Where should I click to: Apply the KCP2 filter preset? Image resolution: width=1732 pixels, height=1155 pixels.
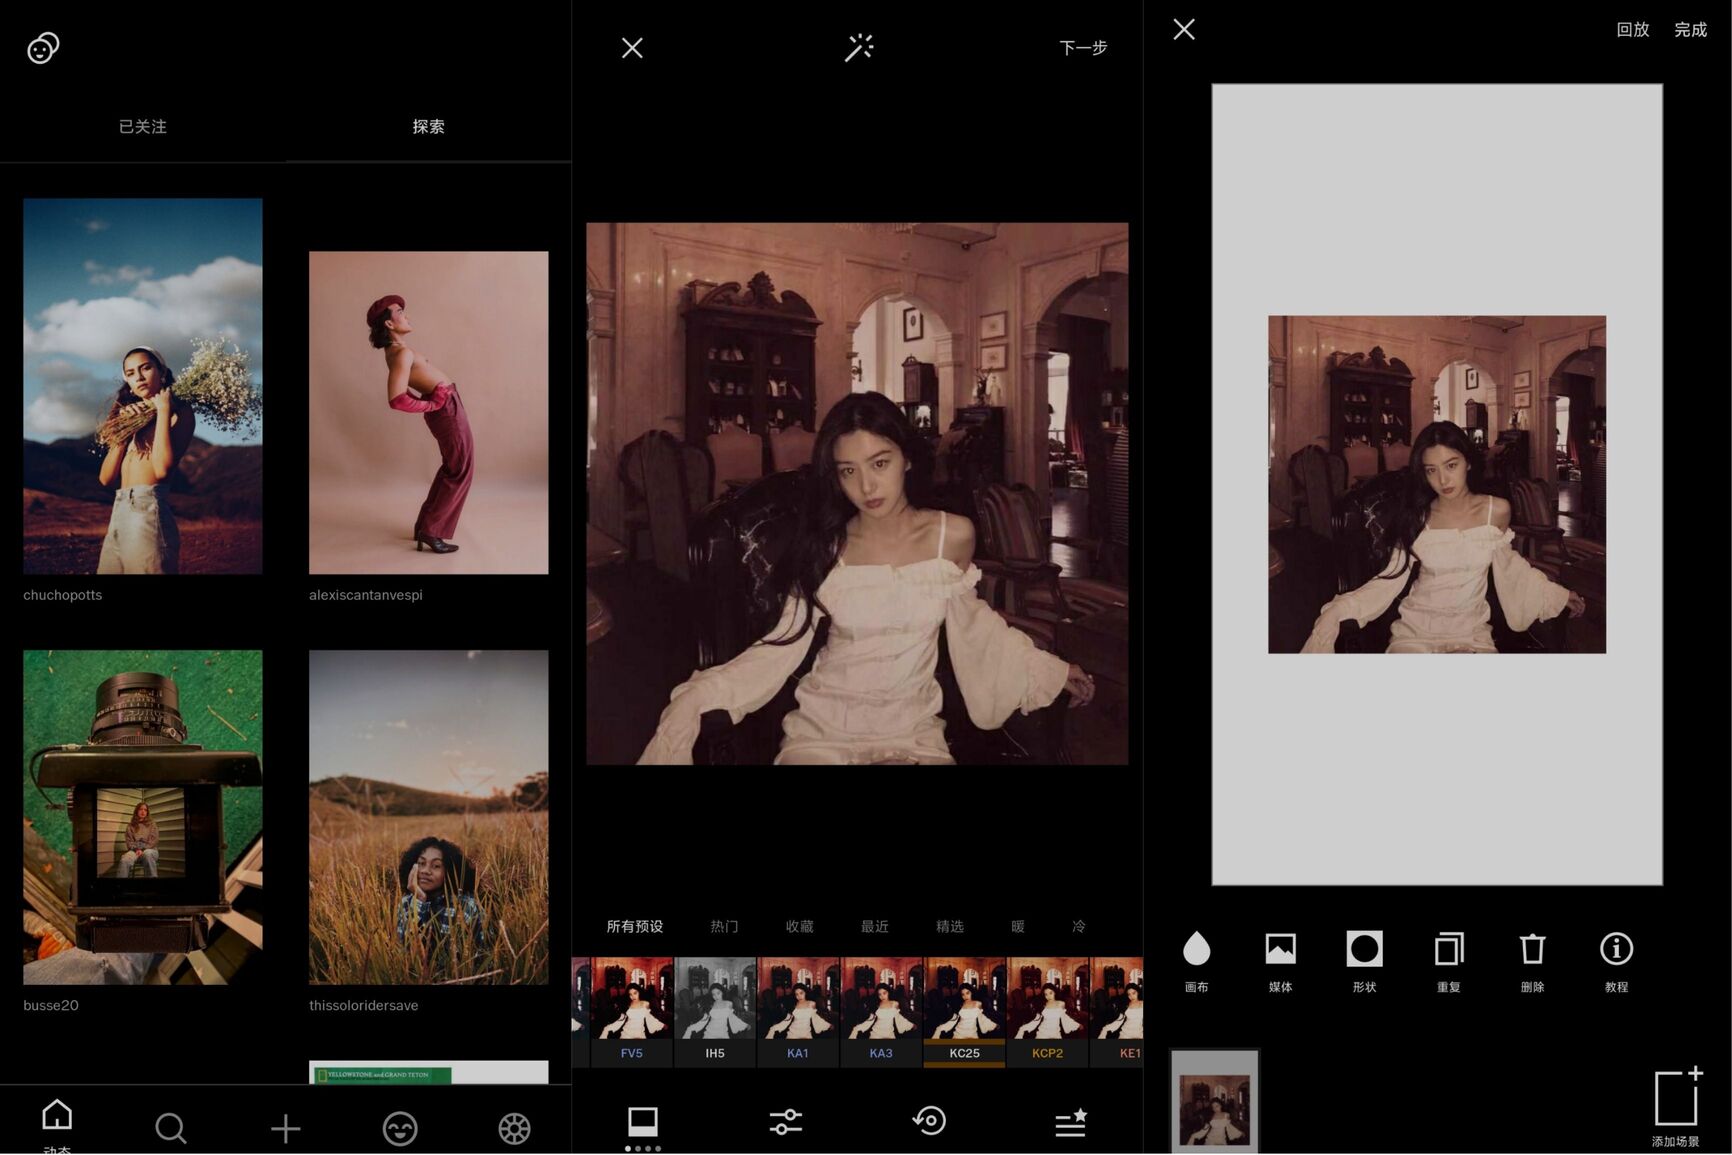coord(1047,1012)
